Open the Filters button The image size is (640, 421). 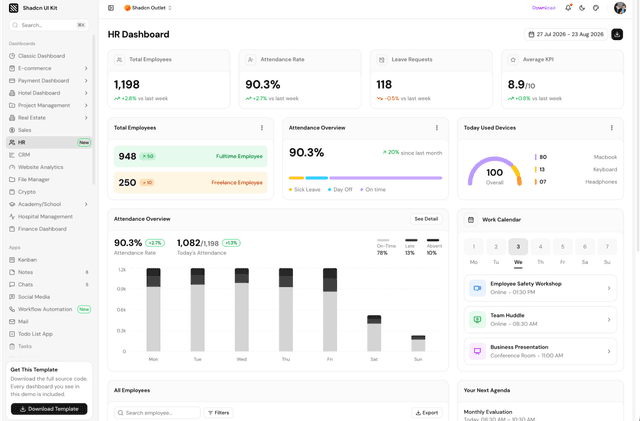(x=218, y=413)
